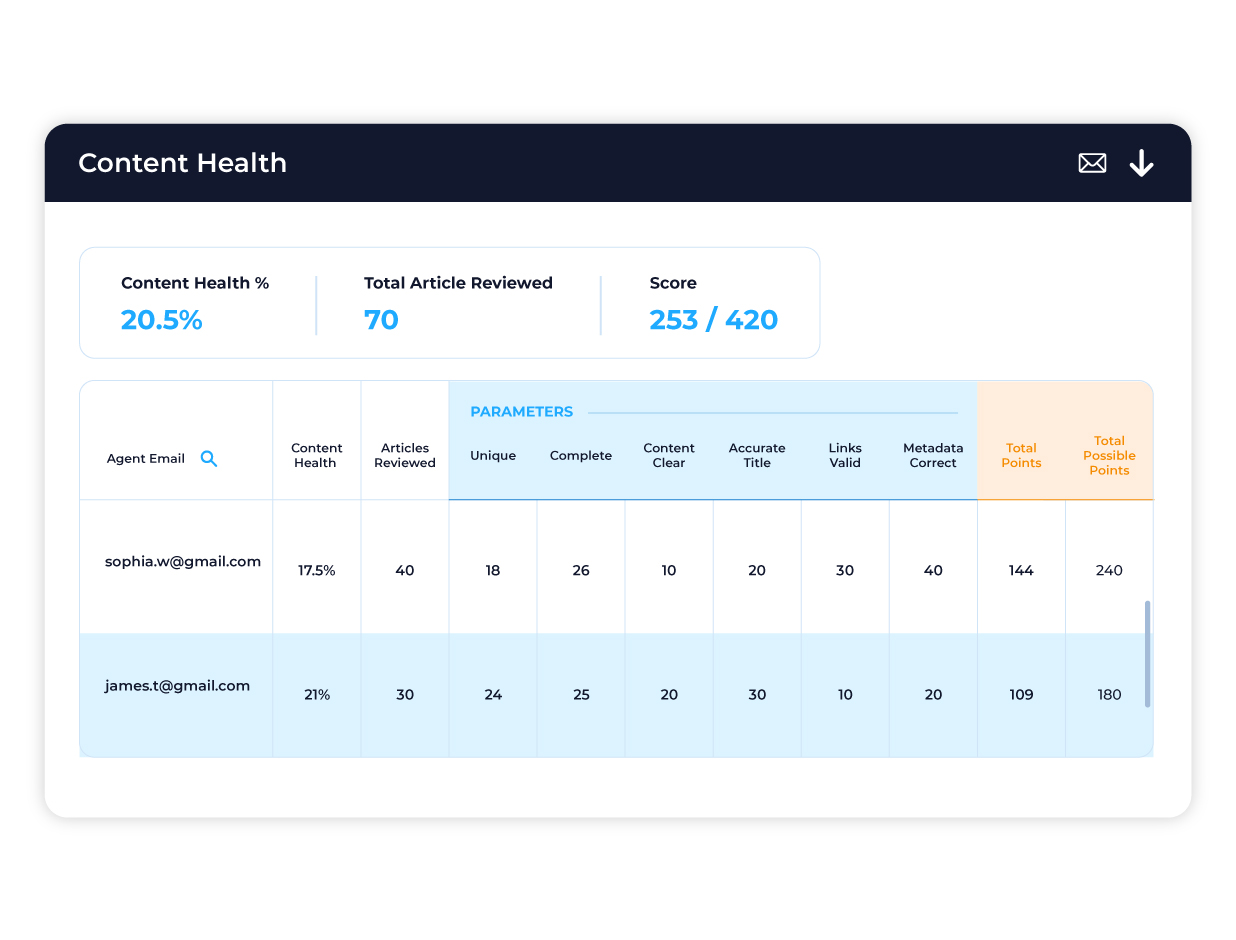Click the Content Clear column header
This screenshot has height=940, width=1236.
pos(668,456)
